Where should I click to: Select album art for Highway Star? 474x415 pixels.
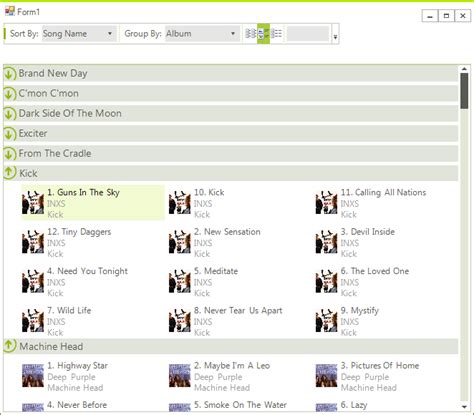pos(33,376)
